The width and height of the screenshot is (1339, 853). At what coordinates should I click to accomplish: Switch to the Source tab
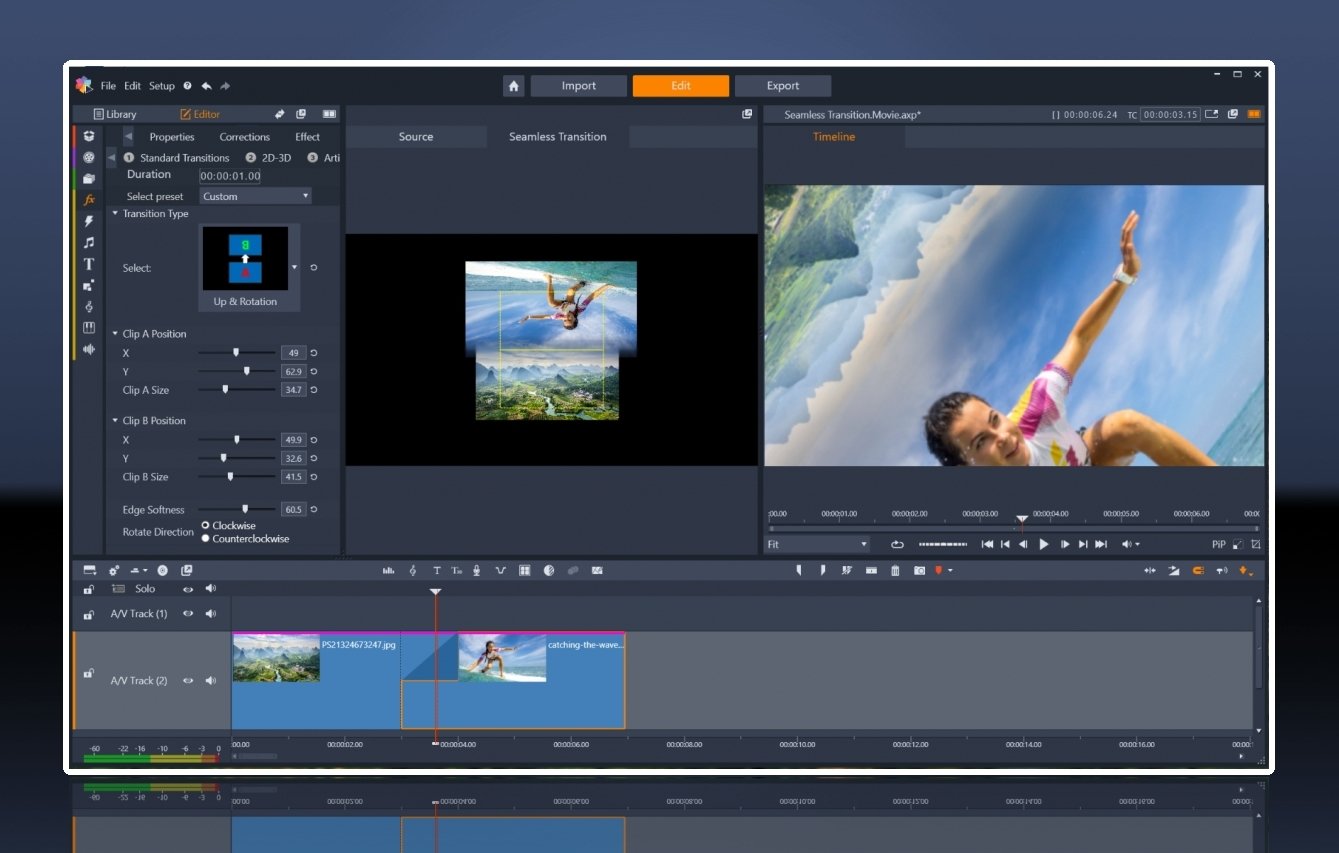(x=416, y=137)
